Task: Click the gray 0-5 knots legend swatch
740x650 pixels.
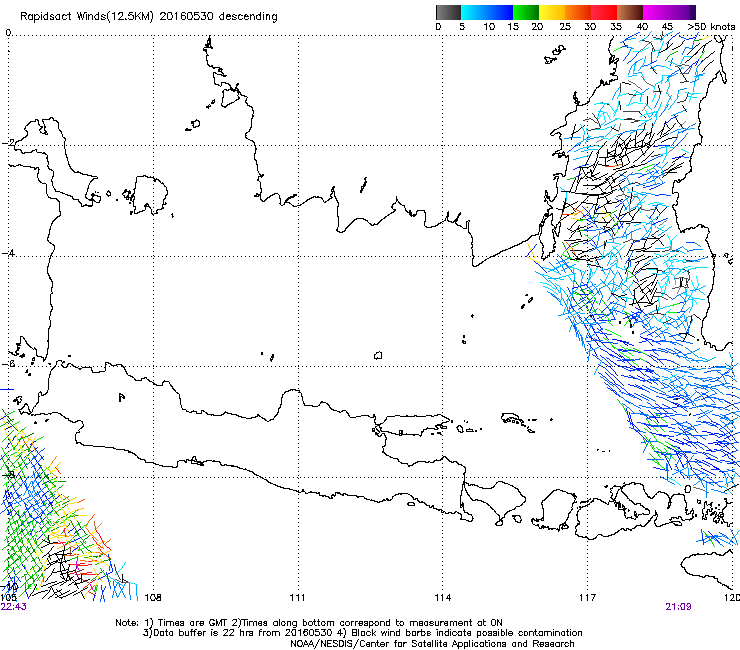Action: pyautogui.click(x=448, y=12)
